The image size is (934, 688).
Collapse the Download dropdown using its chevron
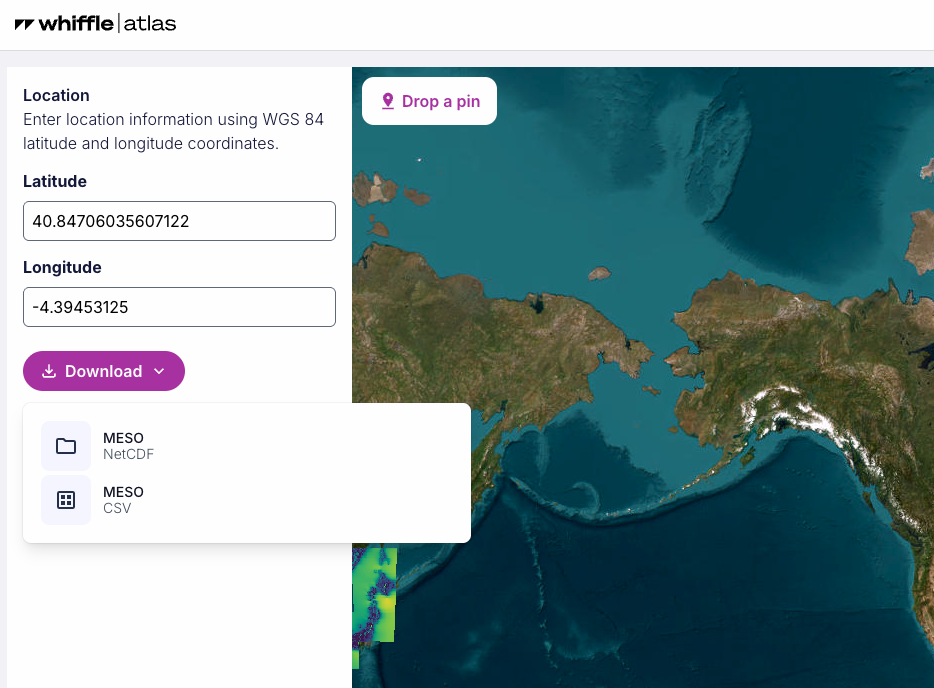(159, 371)
